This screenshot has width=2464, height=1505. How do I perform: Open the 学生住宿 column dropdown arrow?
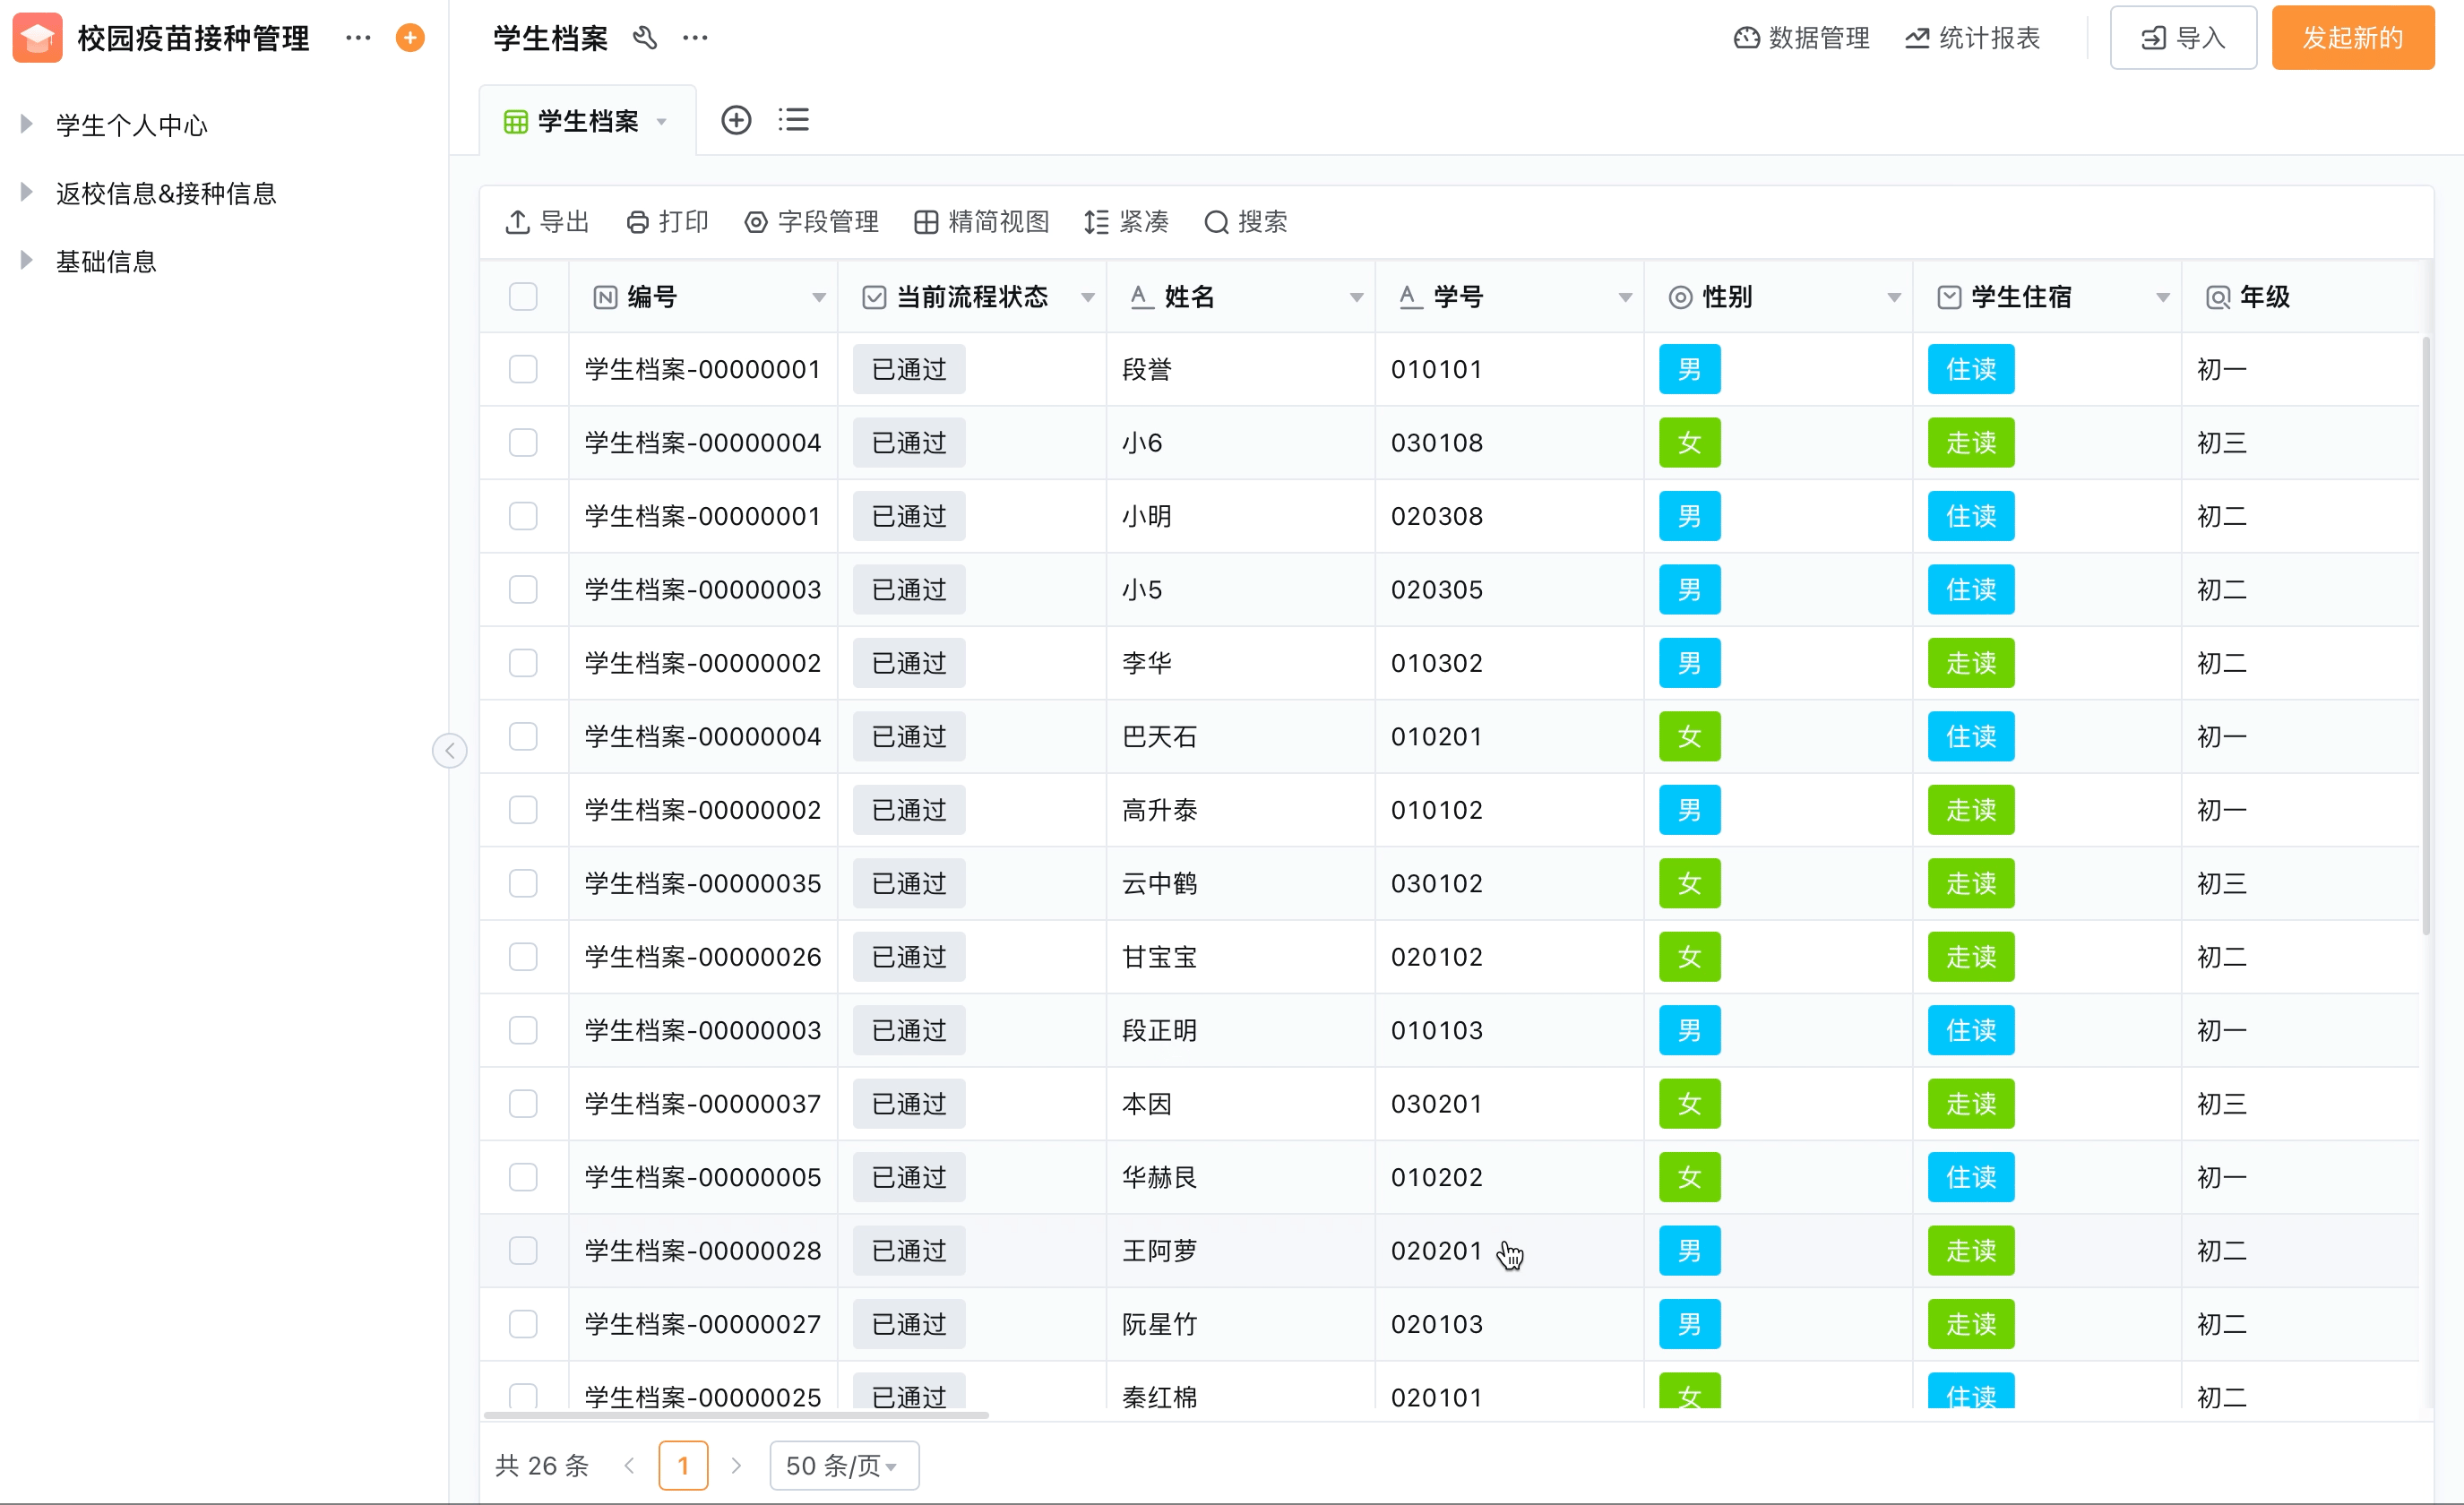2163,298
